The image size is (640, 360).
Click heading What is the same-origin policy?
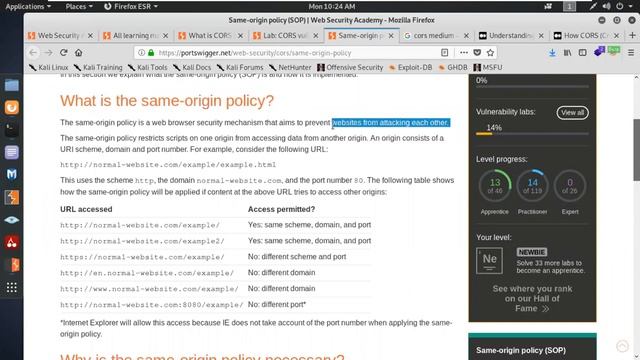pos(167,101)
